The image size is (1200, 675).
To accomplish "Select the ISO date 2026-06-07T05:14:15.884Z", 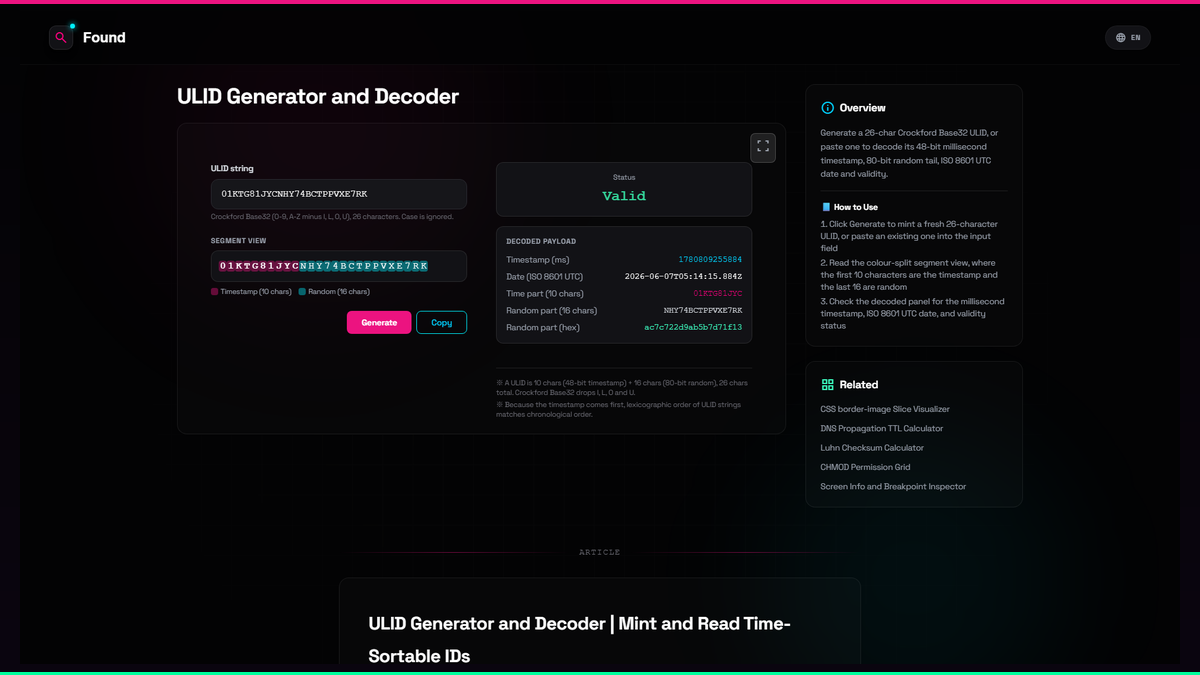I will (x=683, y=277).
